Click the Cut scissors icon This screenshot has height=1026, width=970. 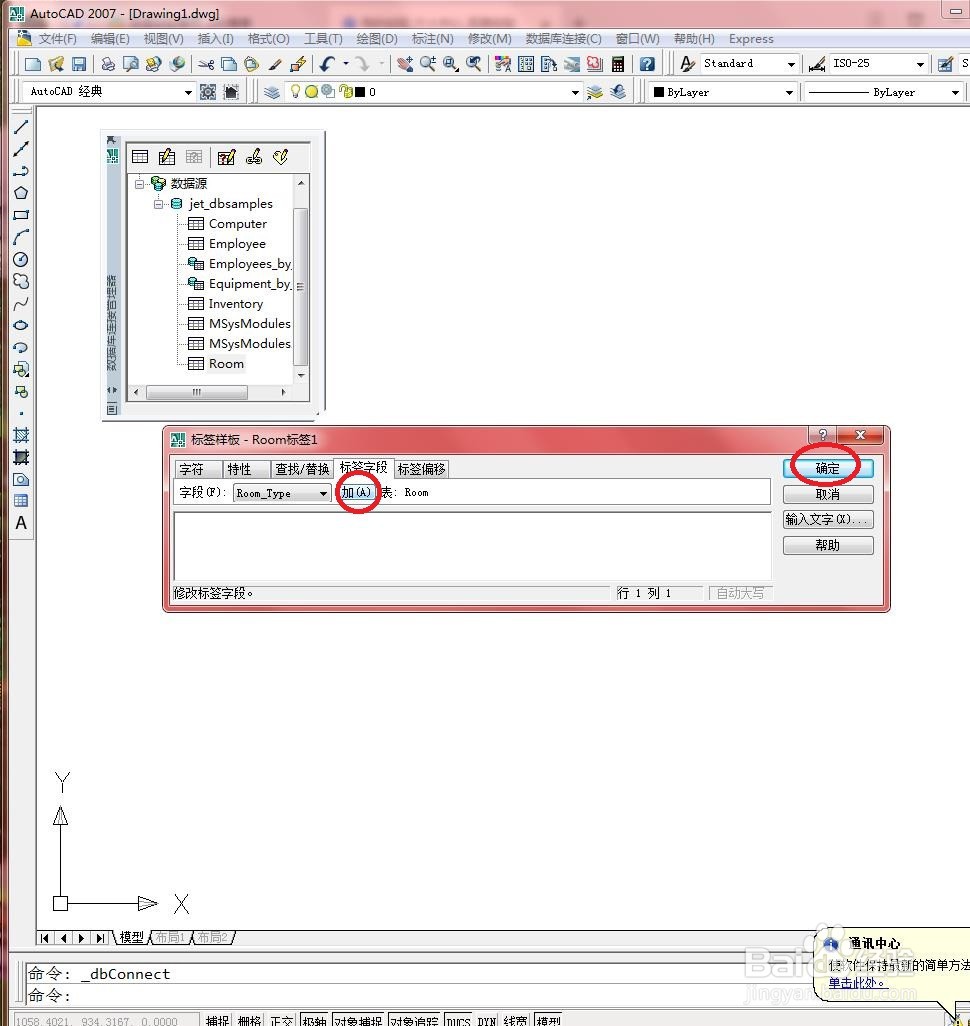click(x=206, y=64)
